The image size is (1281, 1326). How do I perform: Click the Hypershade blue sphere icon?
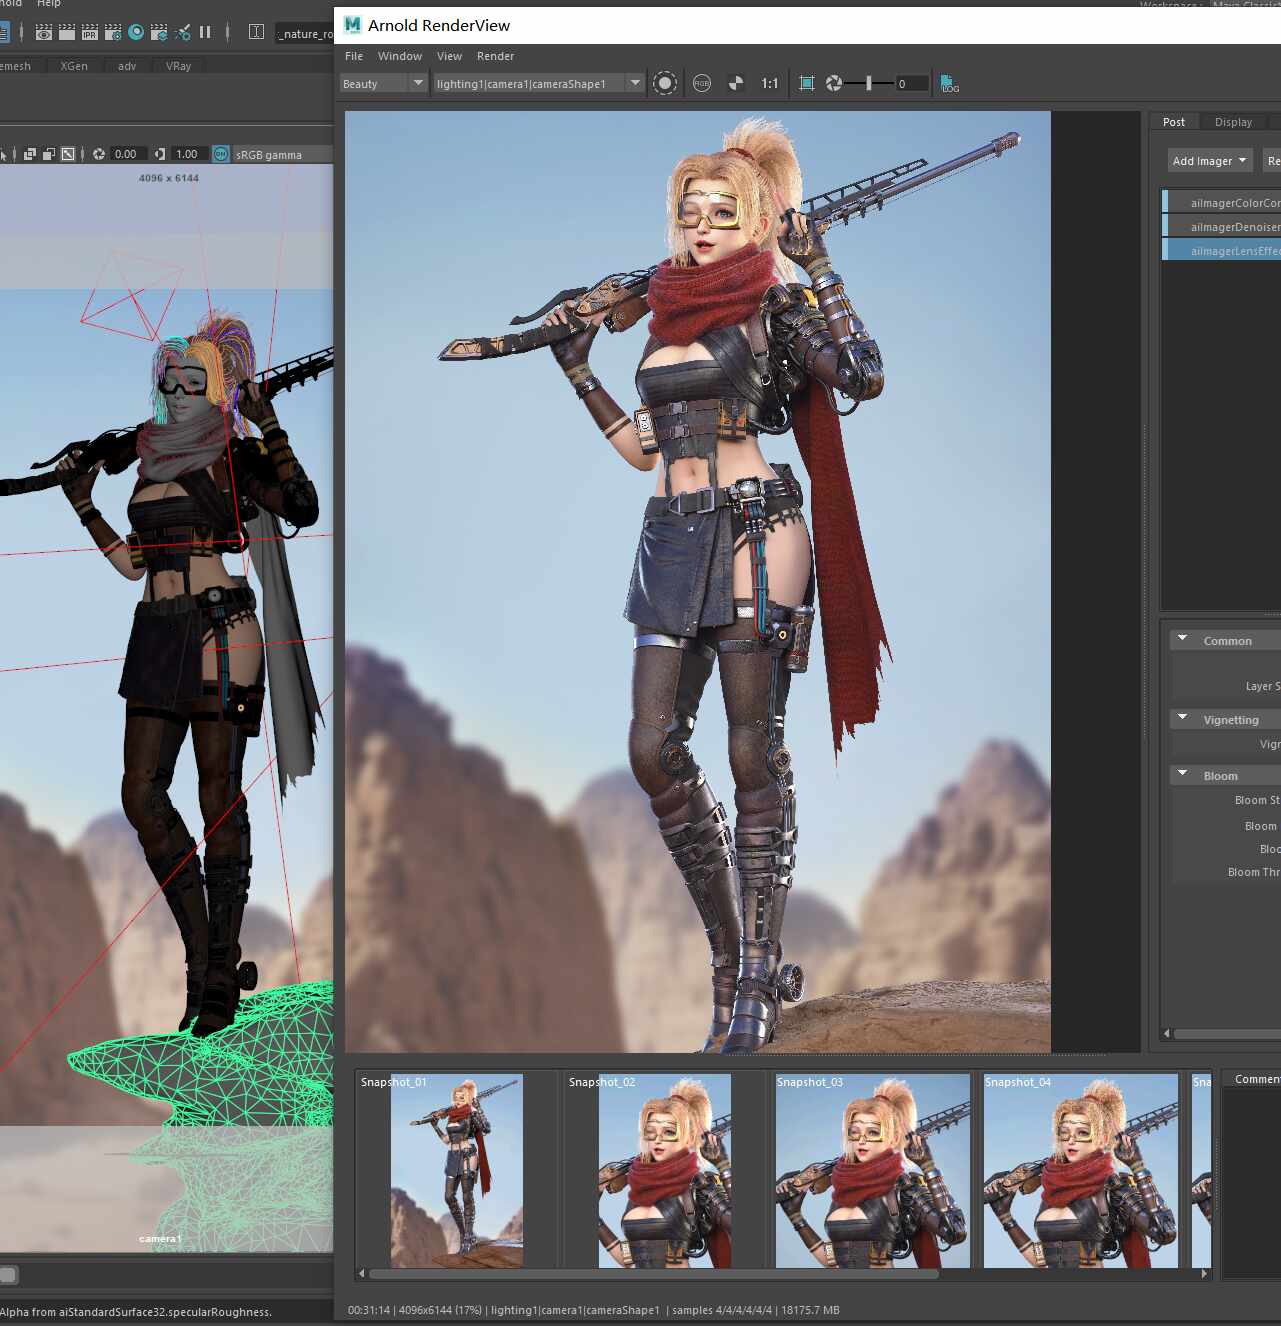click(x=136, y=32)
